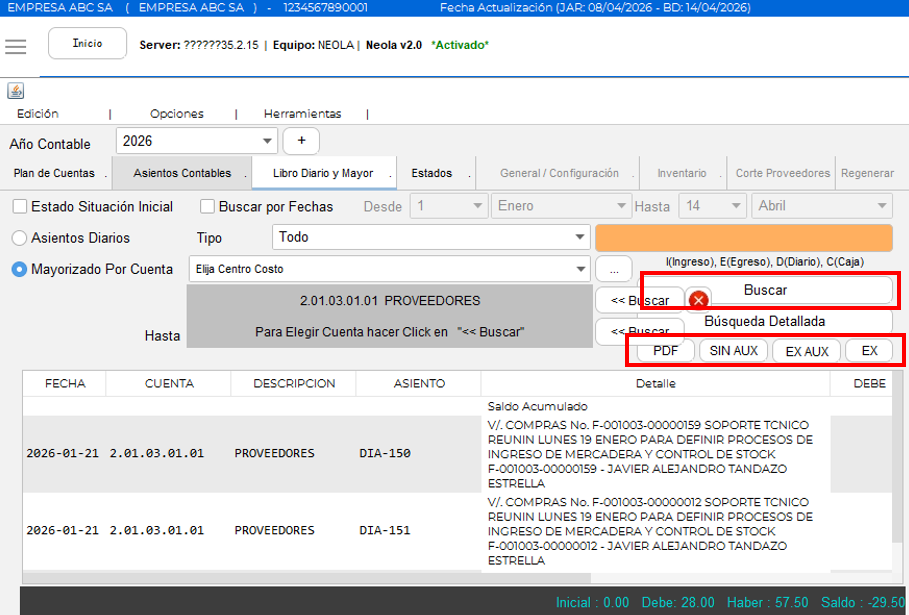Click the ellipsis button next to Centro Costo

(614, 270)
